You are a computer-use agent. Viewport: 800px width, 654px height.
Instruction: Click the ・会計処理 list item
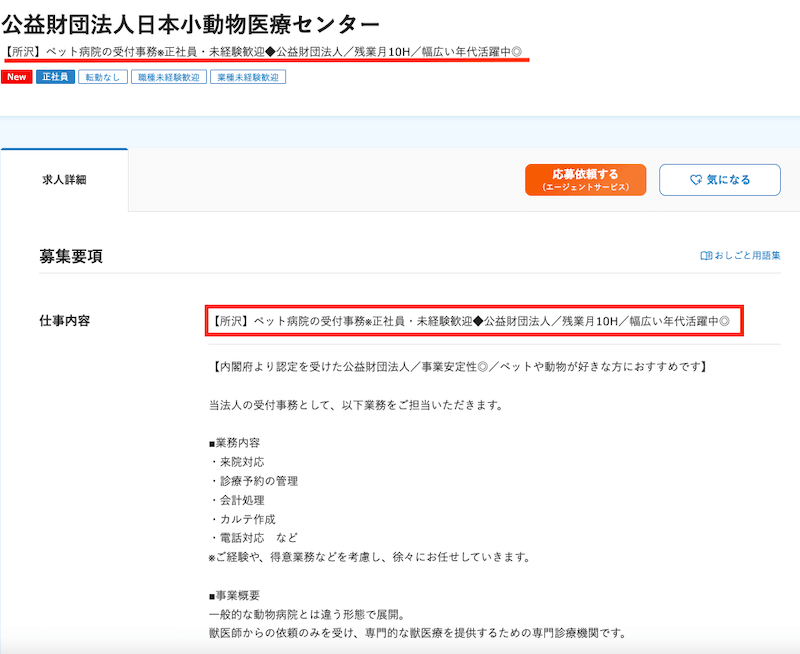coord(237,500)
